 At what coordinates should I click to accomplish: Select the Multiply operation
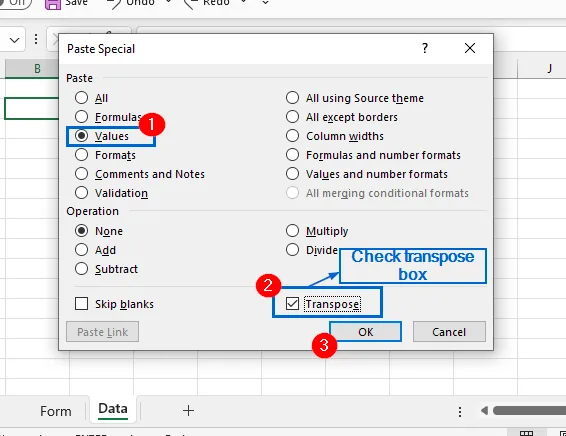click(x=292, y=231)
